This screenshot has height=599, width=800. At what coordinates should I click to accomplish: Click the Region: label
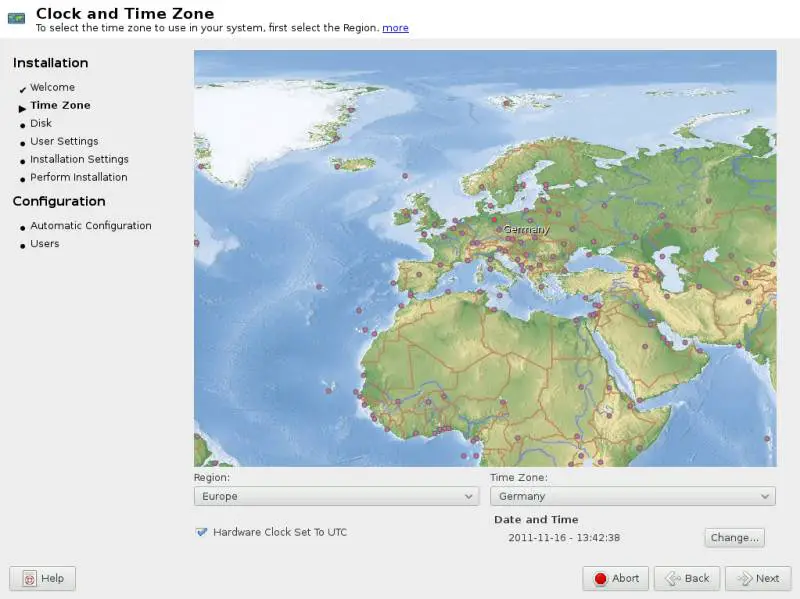point(212,478)
